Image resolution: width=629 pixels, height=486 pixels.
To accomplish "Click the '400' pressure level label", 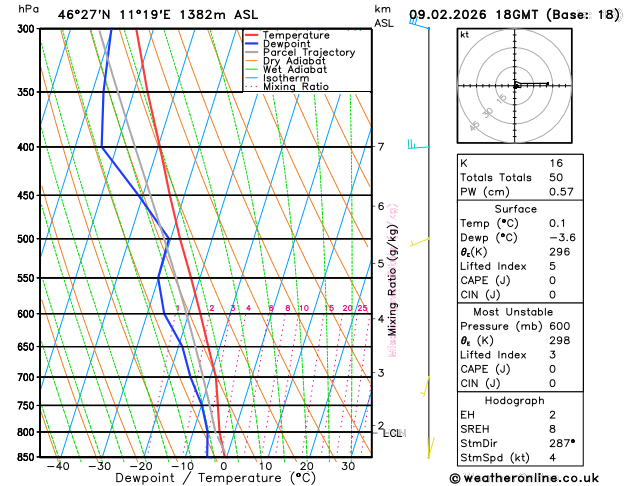I will pyautogui.click(x=28, y=147).
